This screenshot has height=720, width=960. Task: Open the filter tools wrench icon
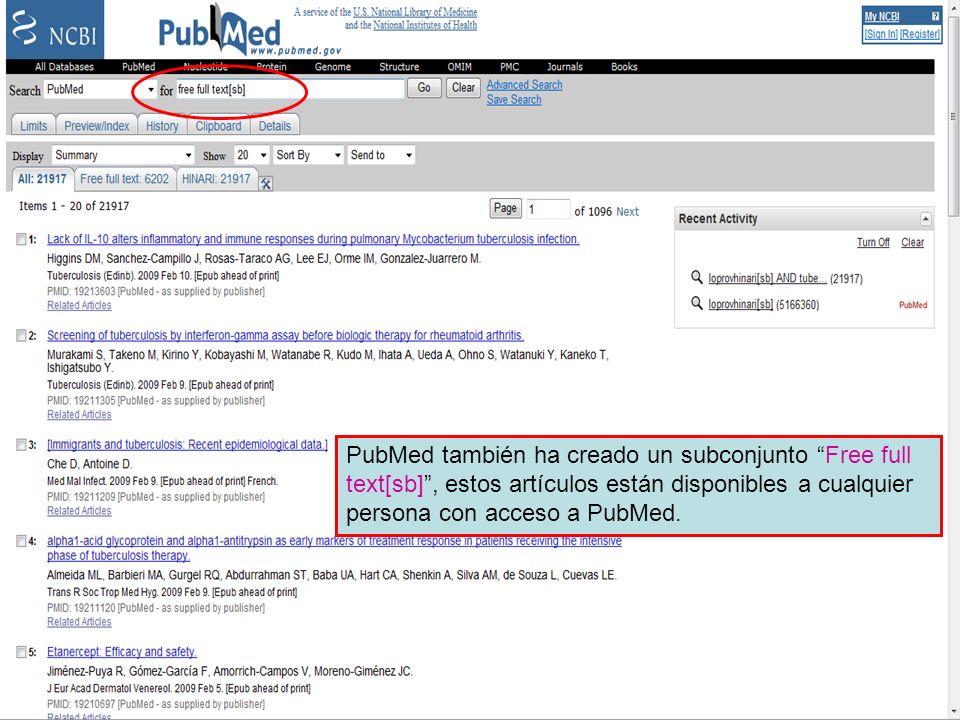point(266,183)
